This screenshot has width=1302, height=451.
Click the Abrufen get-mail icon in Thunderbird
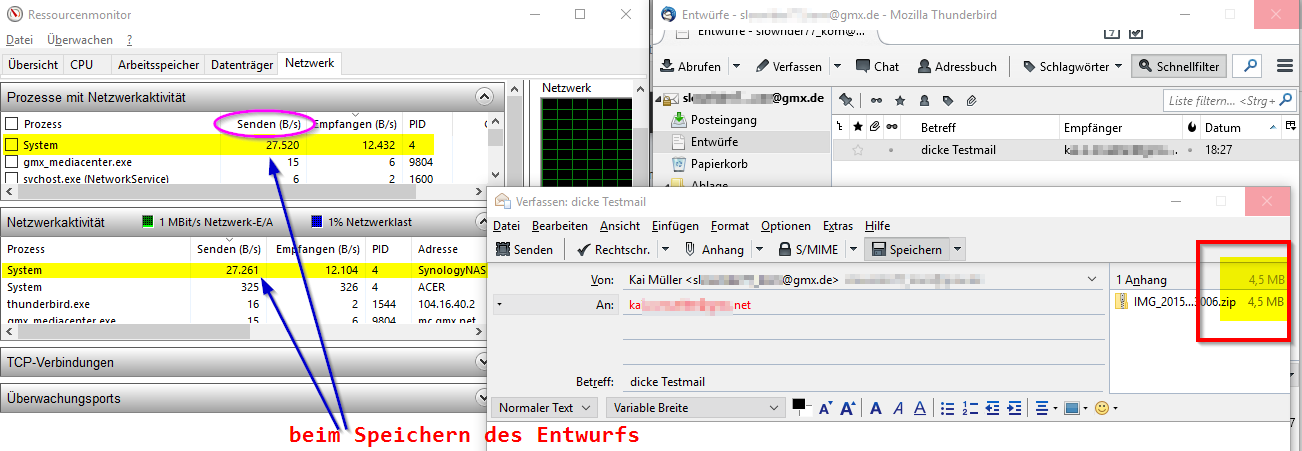click(666, 67)
